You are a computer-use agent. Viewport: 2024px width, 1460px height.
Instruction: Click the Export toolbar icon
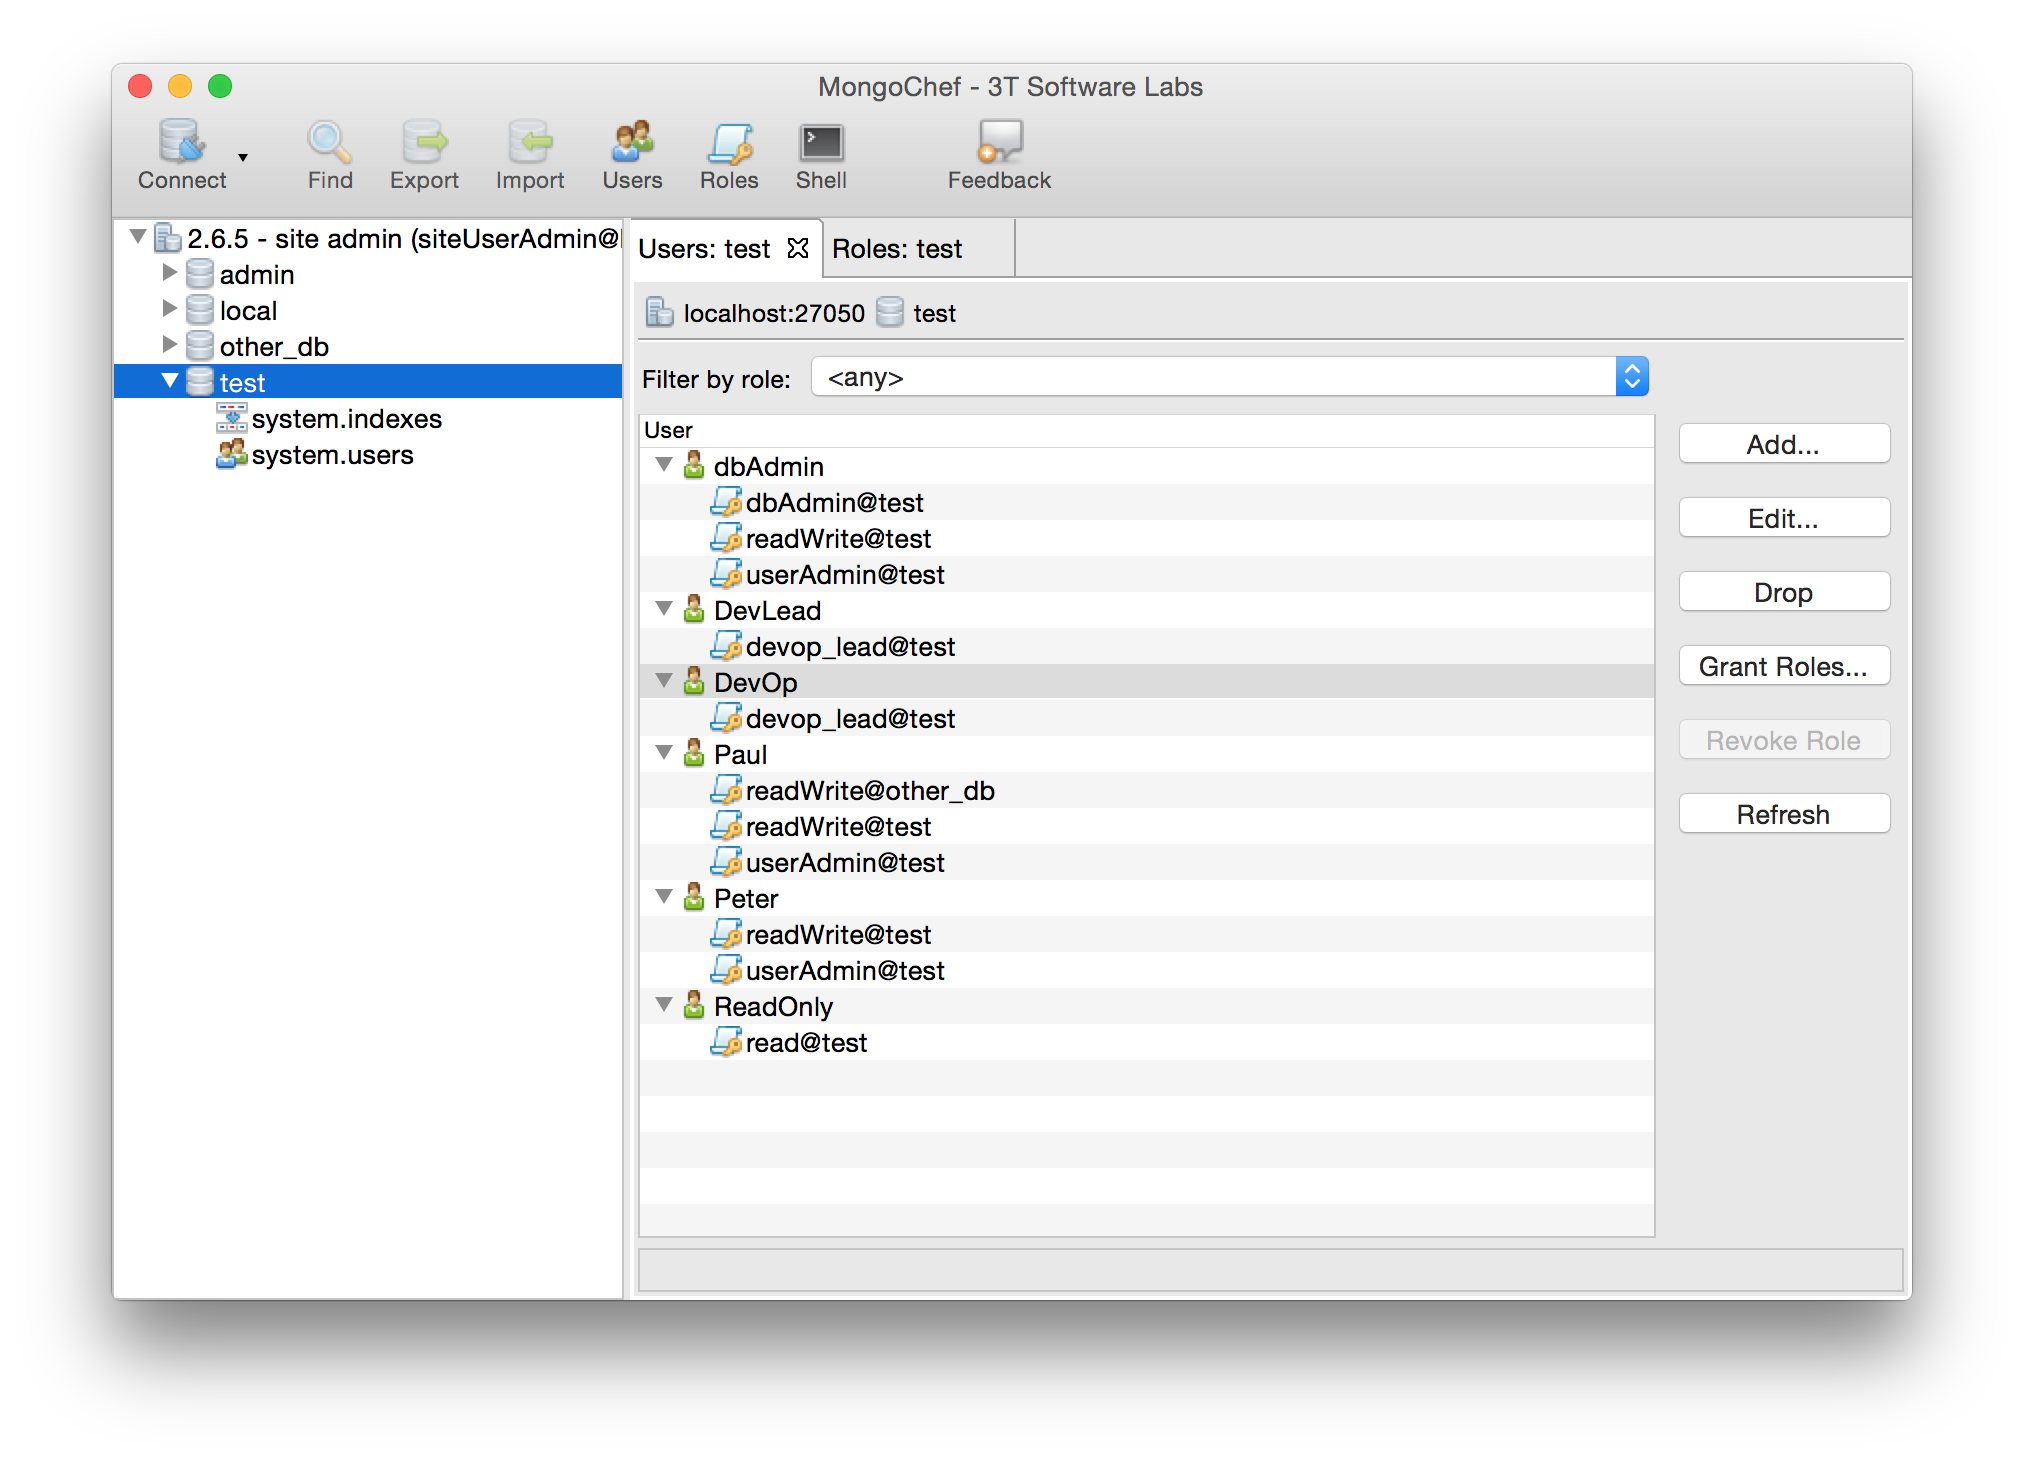424,142
